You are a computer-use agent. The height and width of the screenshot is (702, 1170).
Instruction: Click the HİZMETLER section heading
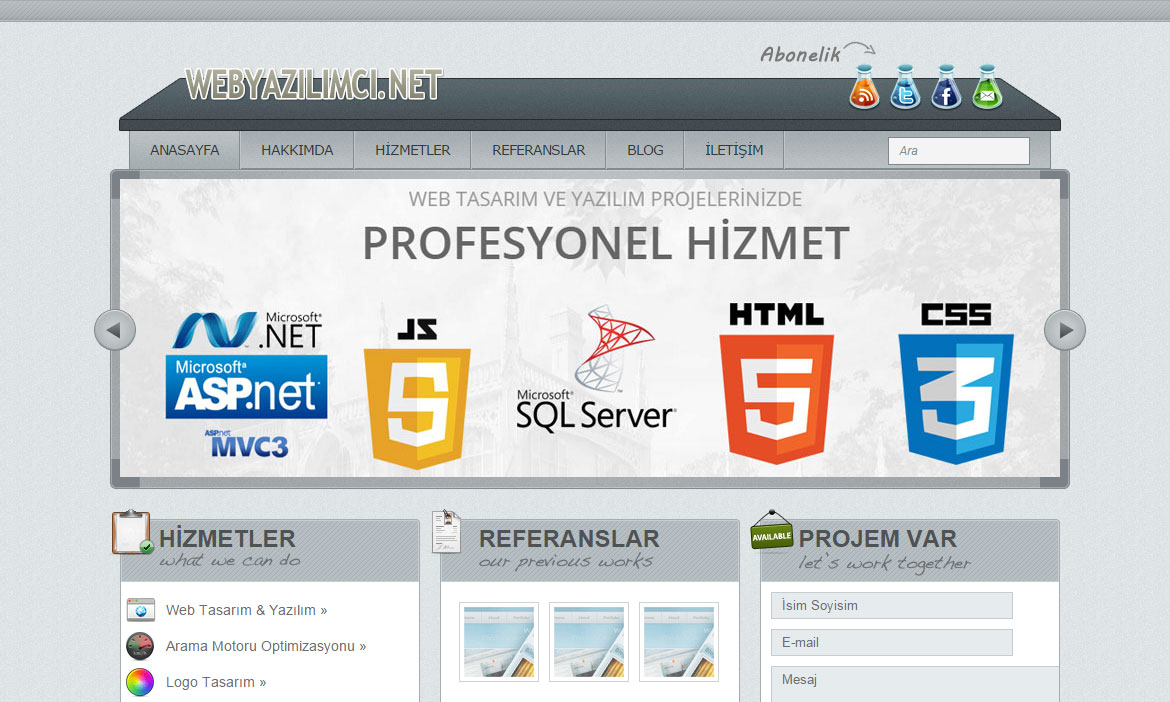point(228,539)
